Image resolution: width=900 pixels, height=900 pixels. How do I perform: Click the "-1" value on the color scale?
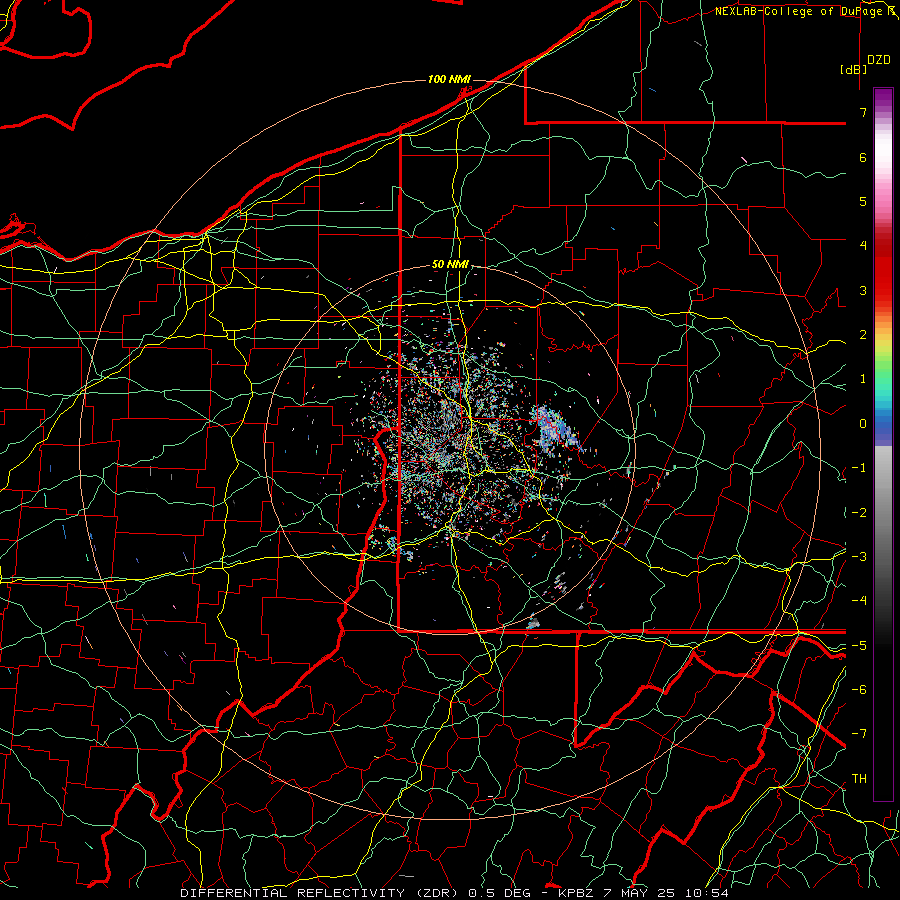coord(859,468)
